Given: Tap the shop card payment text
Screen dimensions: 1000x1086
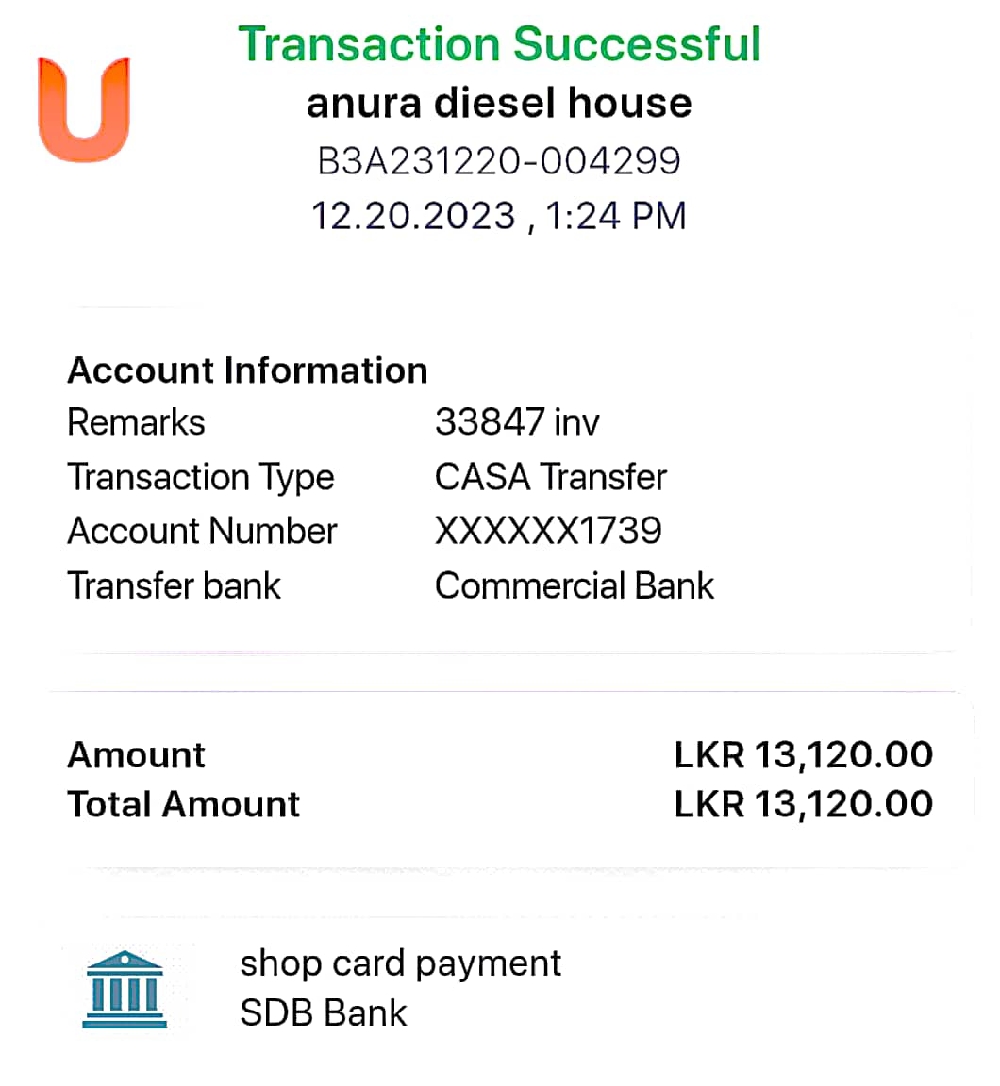Looking at the screenshot, I should pyautogui.click(x=400, y=964).
